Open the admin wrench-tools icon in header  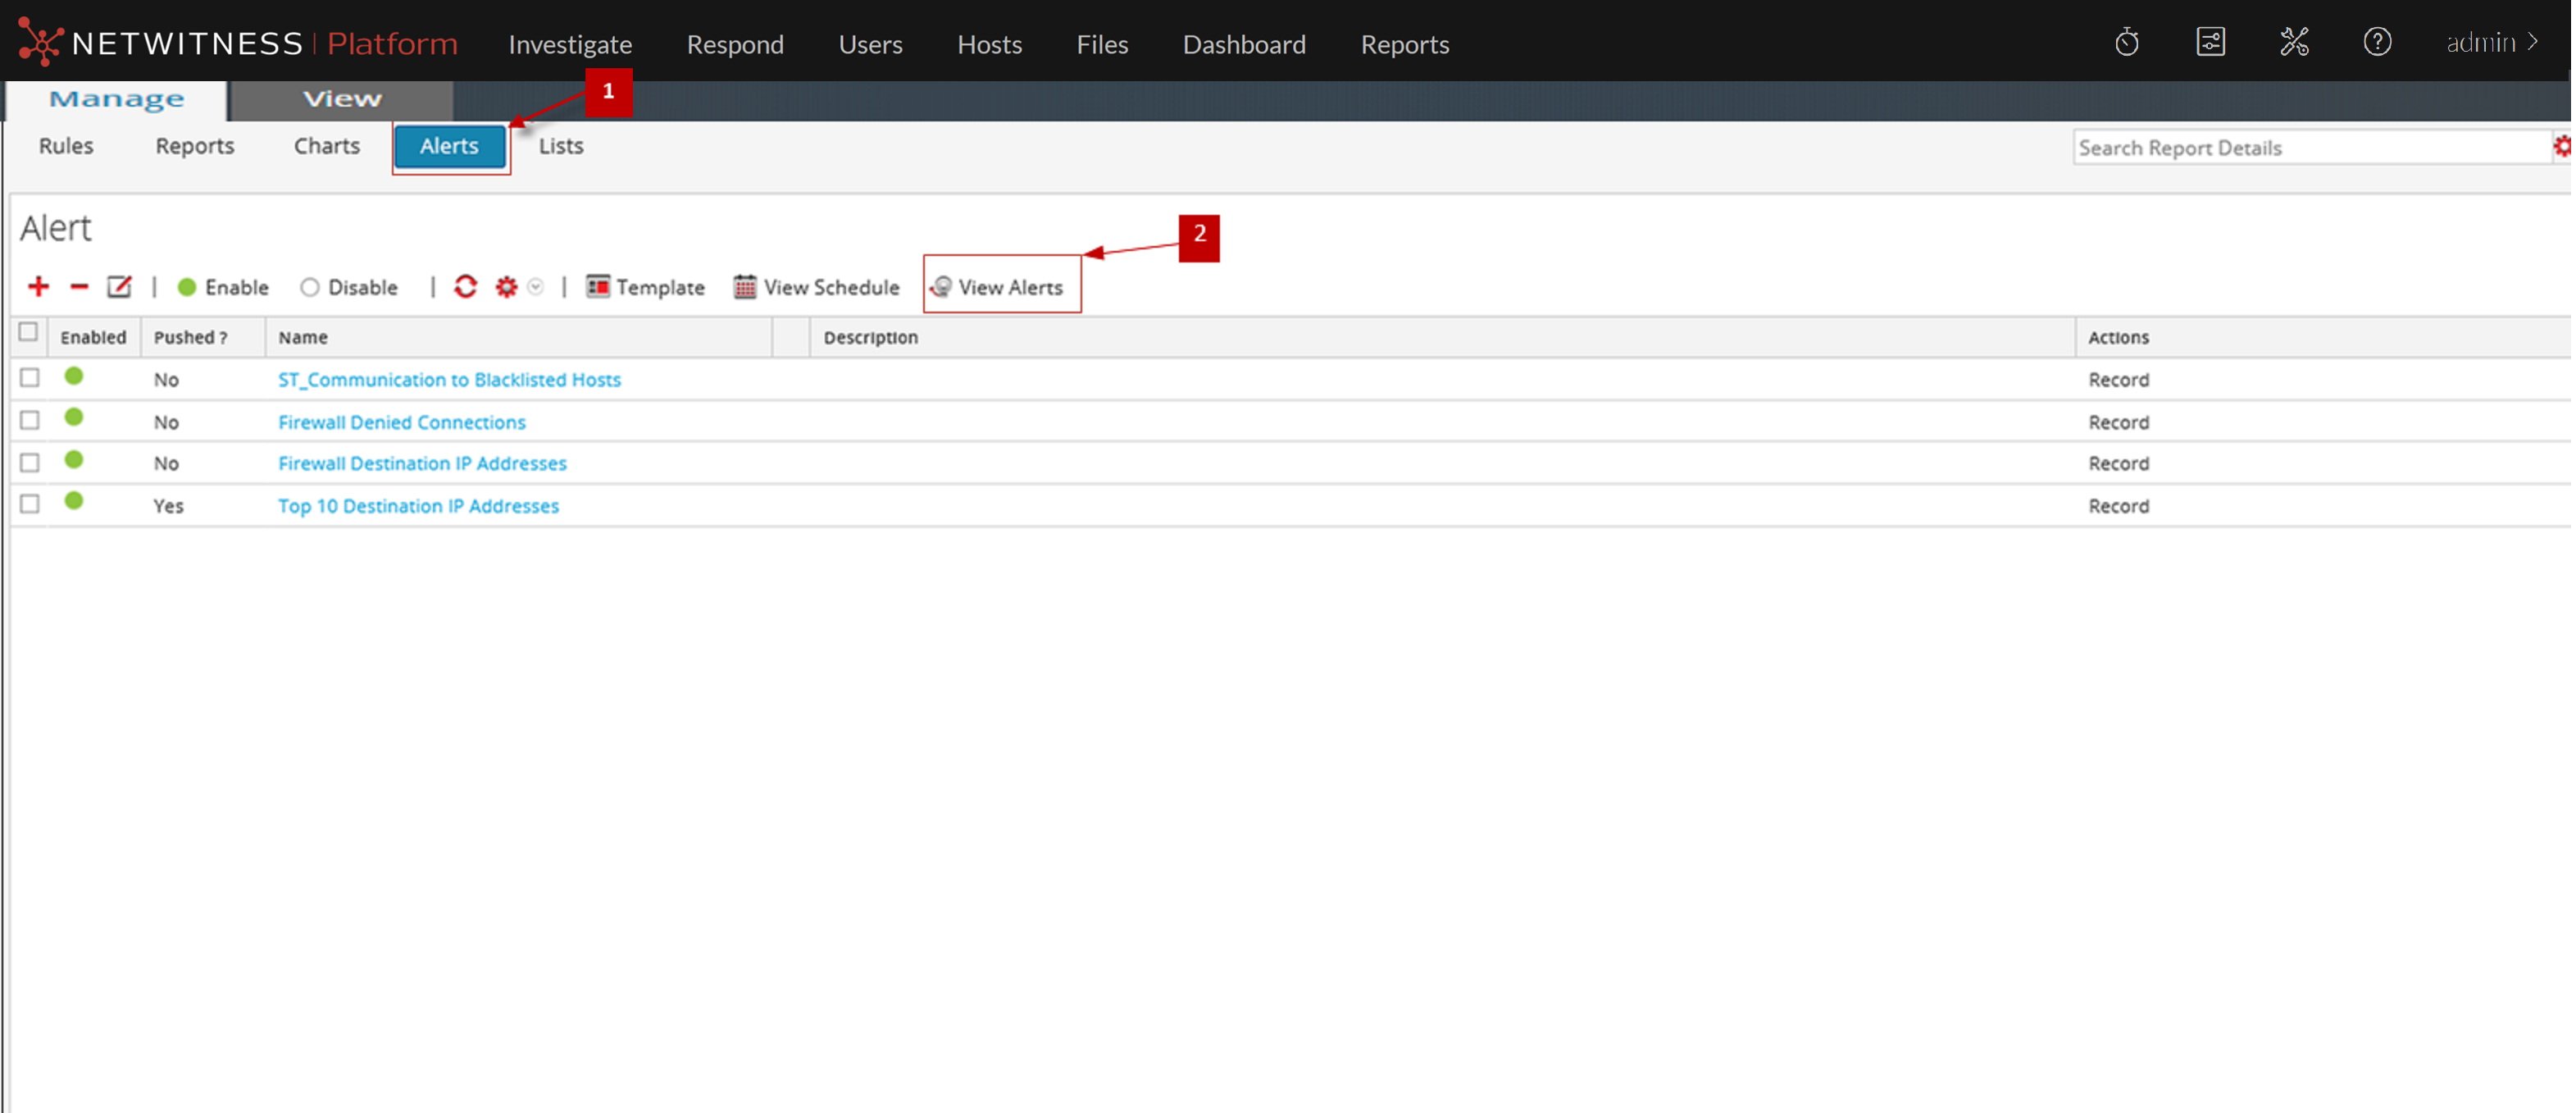(x=2293, y=43)
